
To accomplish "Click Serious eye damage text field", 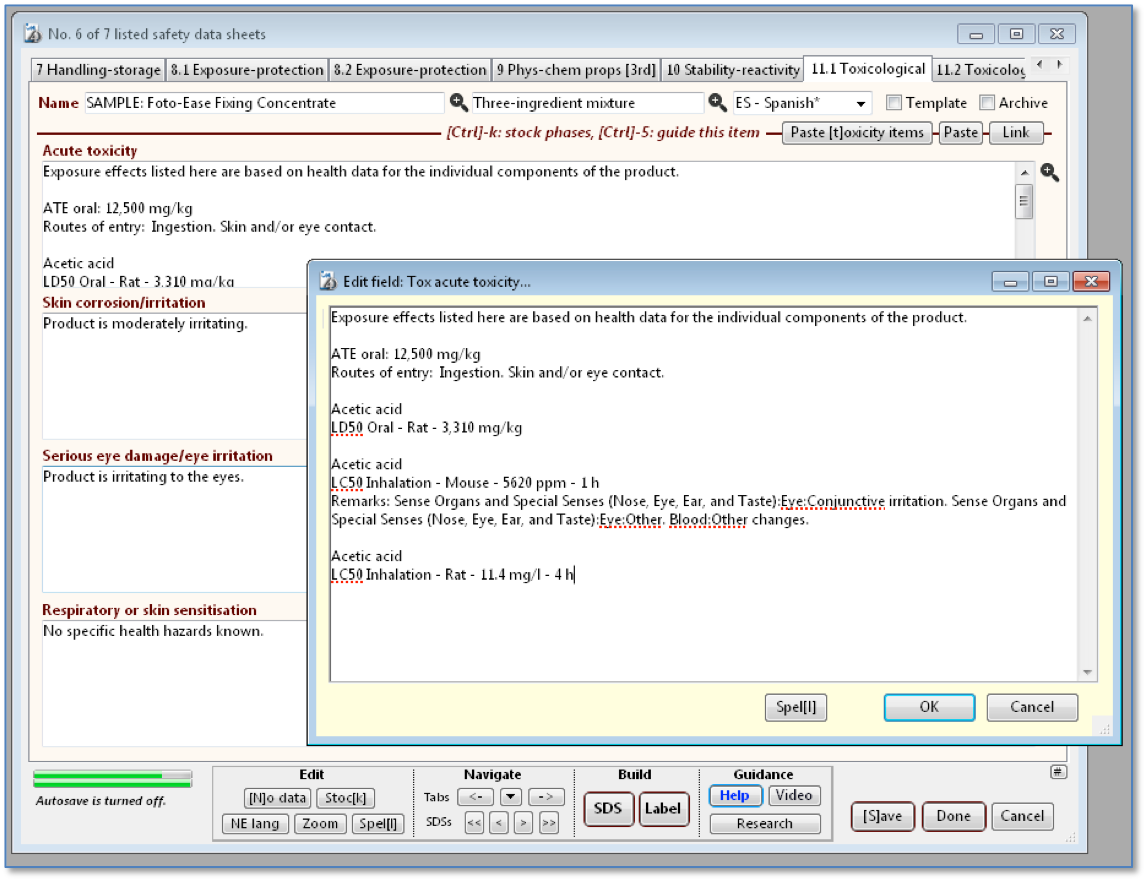I will 175,529.
